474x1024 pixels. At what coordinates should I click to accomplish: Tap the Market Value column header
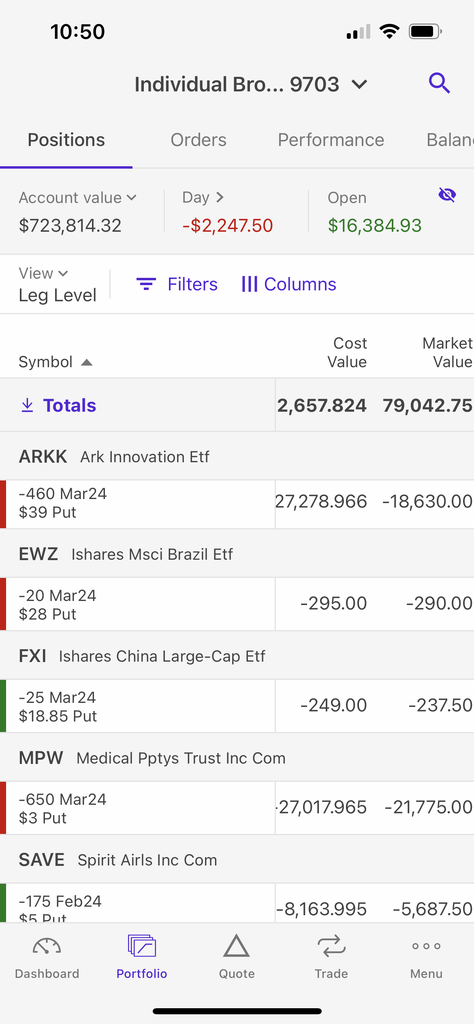point(447,353)
